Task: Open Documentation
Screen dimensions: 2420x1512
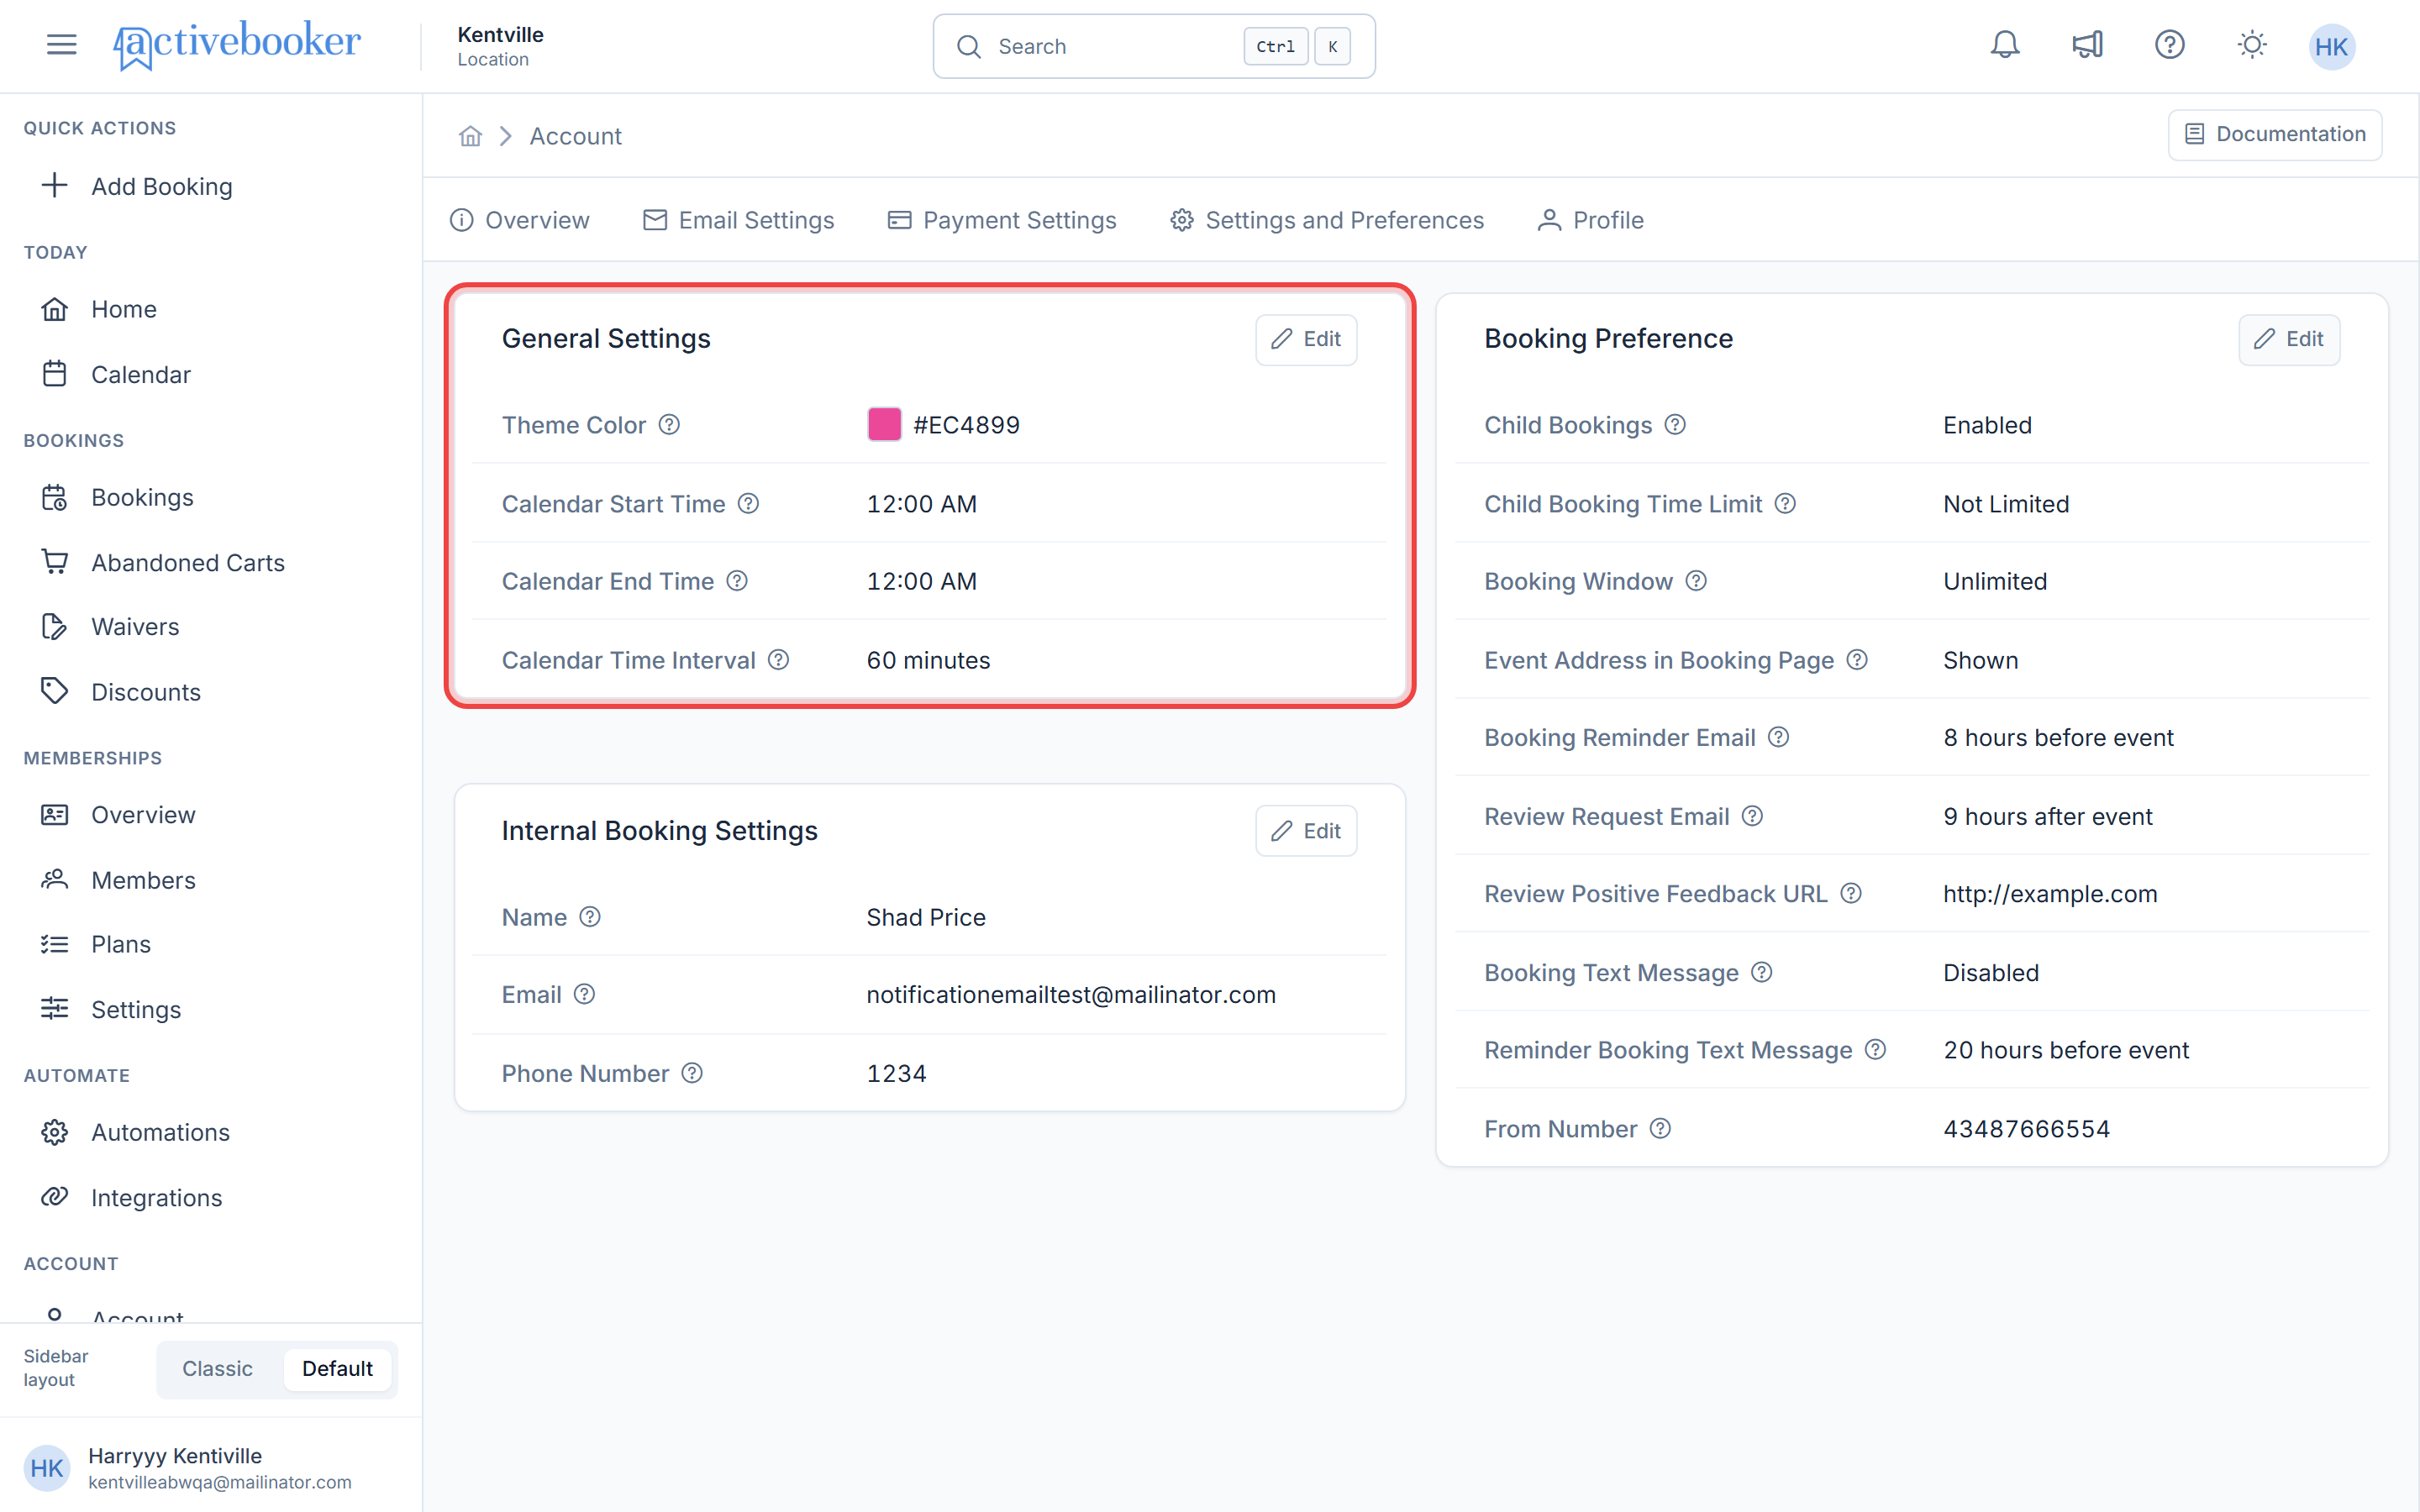Action: click(2275, 134)
